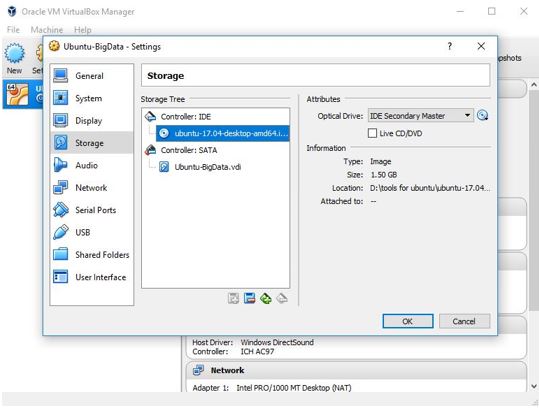The width and height of the screenshot is (539, 408).
Task: Close the Ubuntu-BigData Settings dialog
Action: coord(481,46)
